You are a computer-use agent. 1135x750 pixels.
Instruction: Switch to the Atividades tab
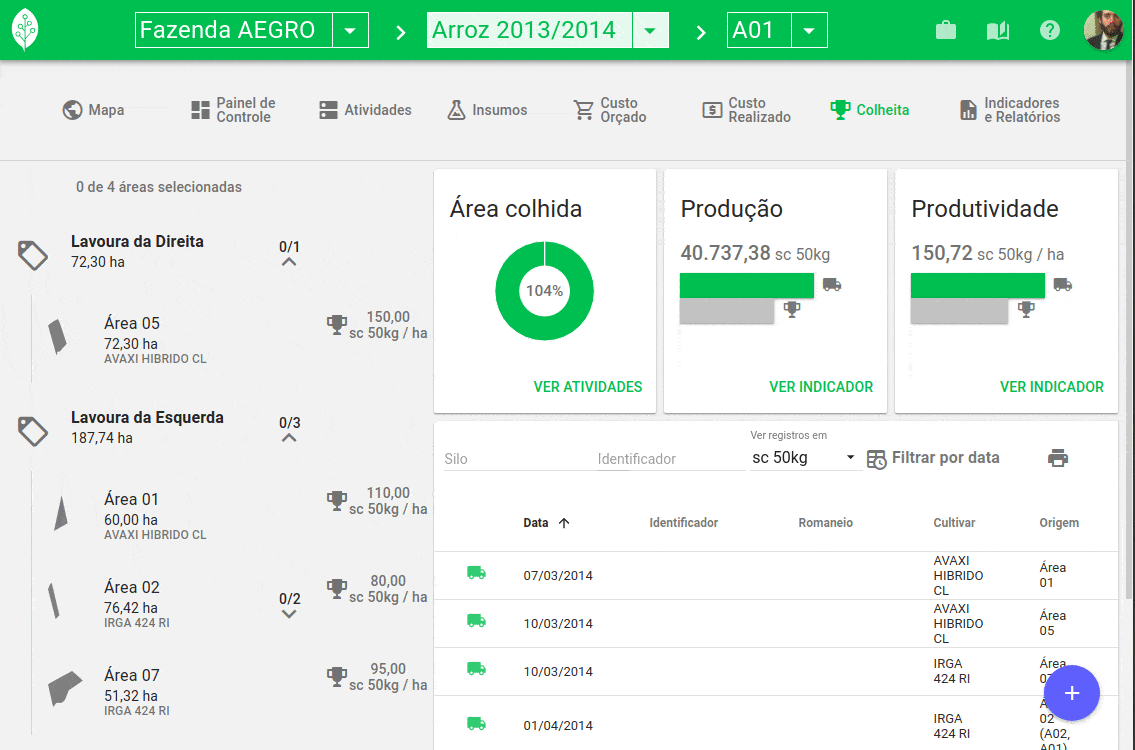click(364, 110)
